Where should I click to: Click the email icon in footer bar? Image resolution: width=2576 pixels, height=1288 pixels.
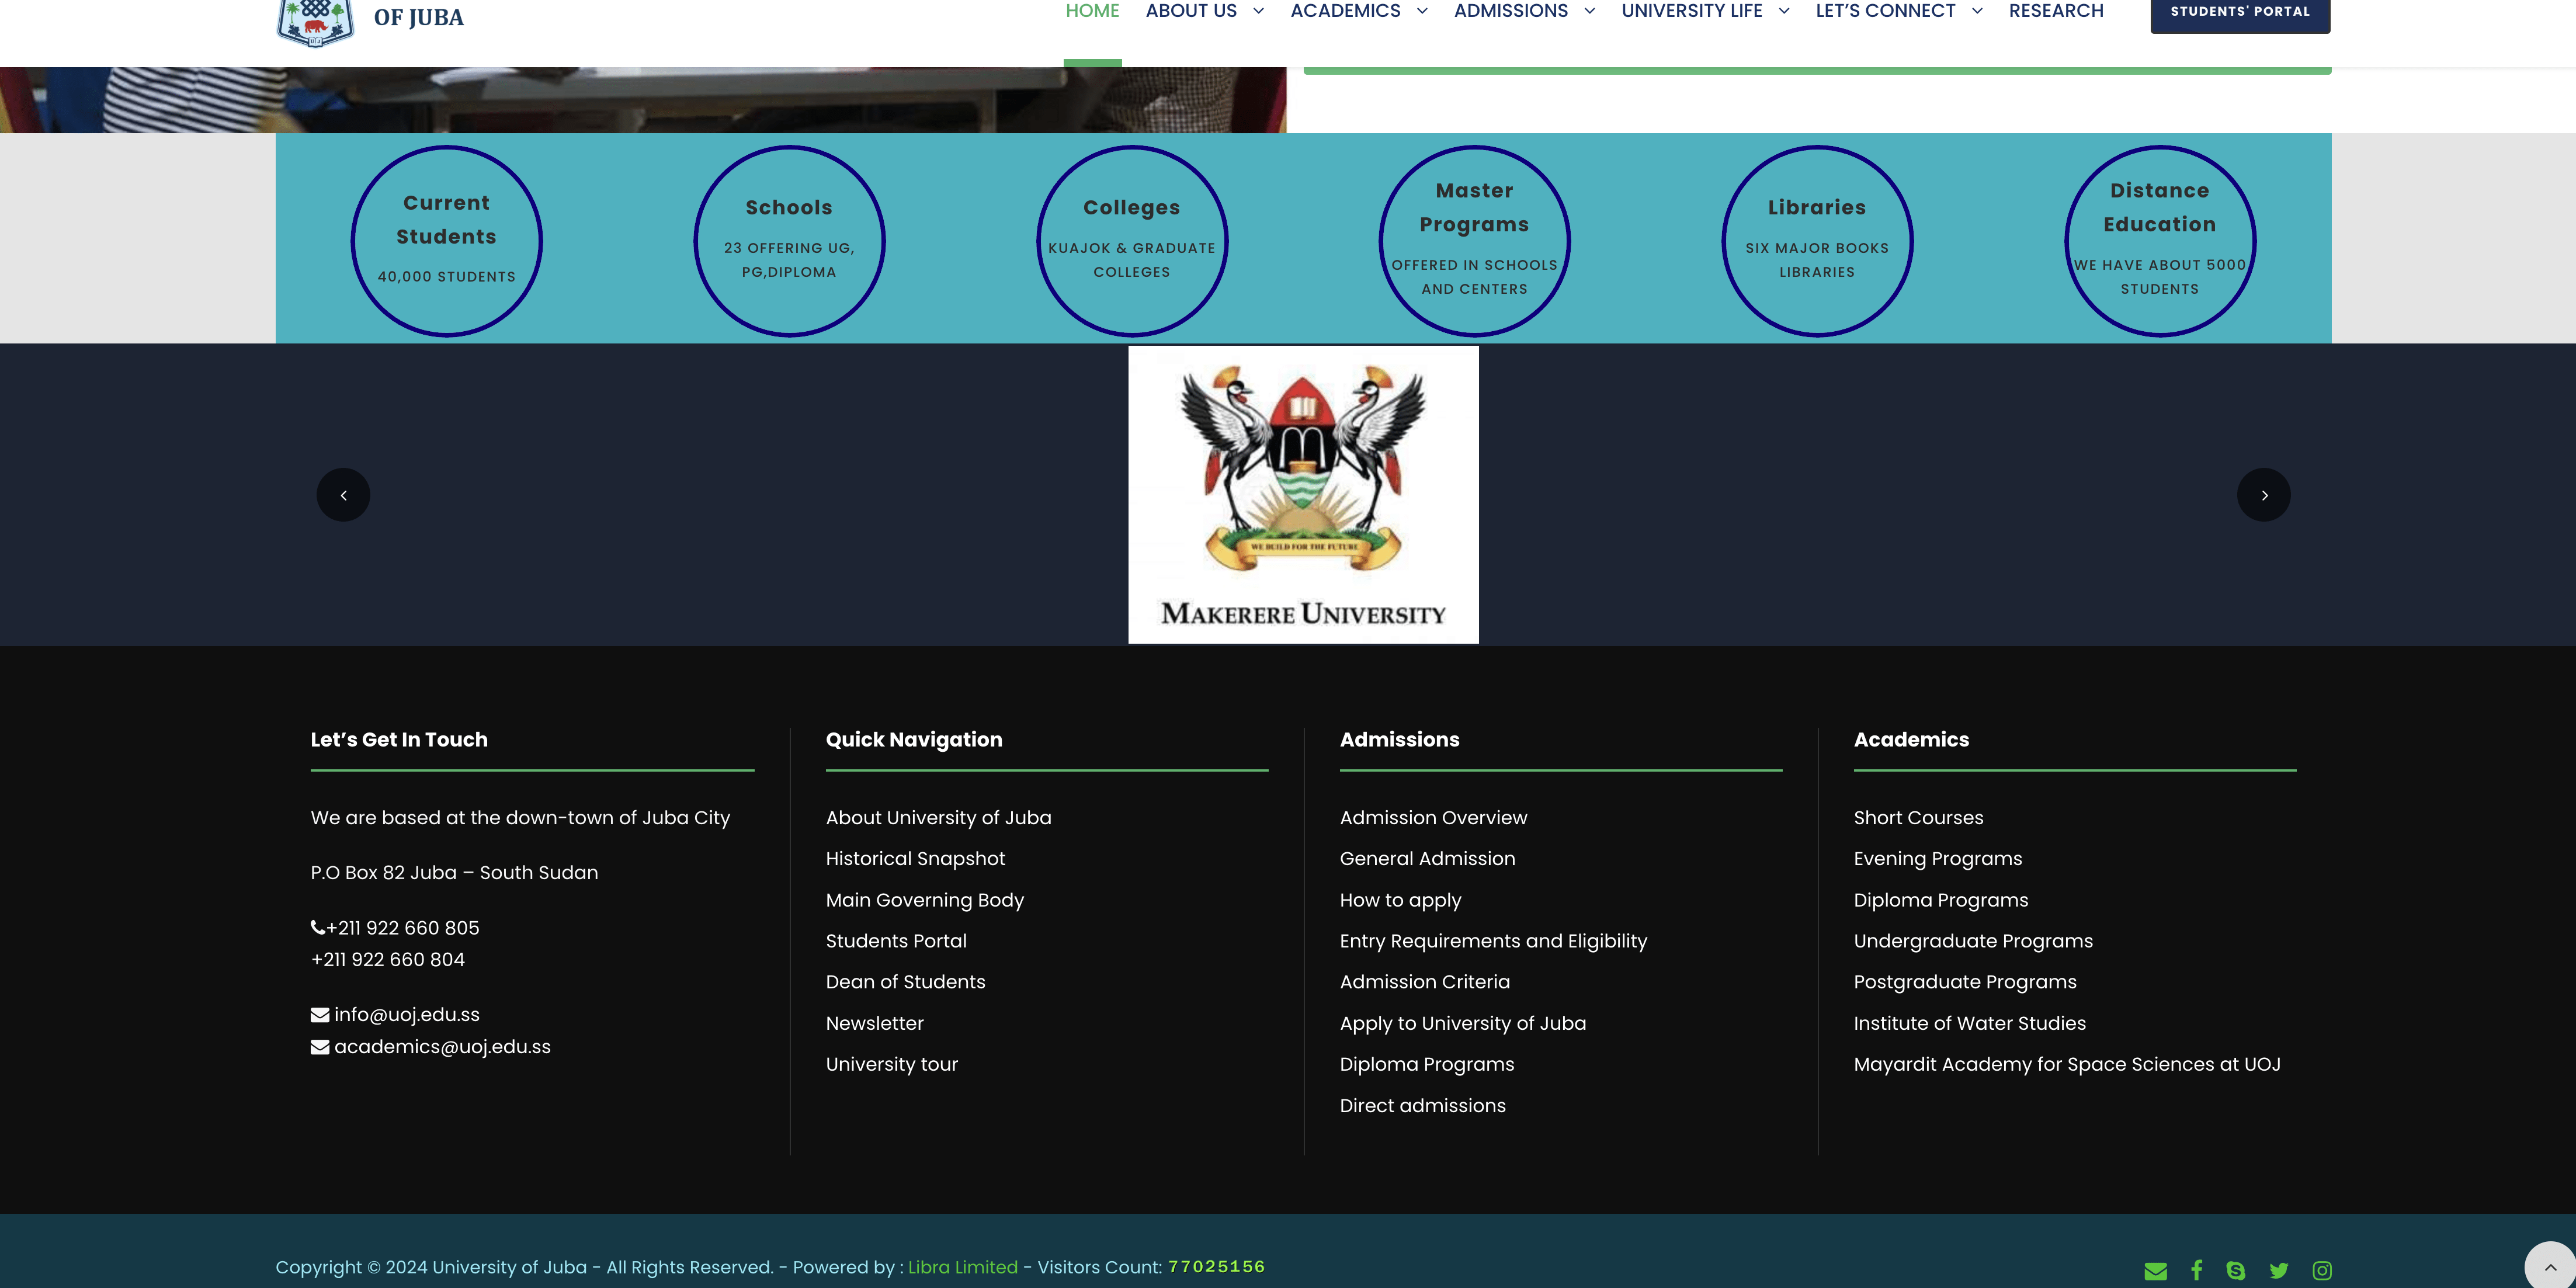click(2155, 1271)
